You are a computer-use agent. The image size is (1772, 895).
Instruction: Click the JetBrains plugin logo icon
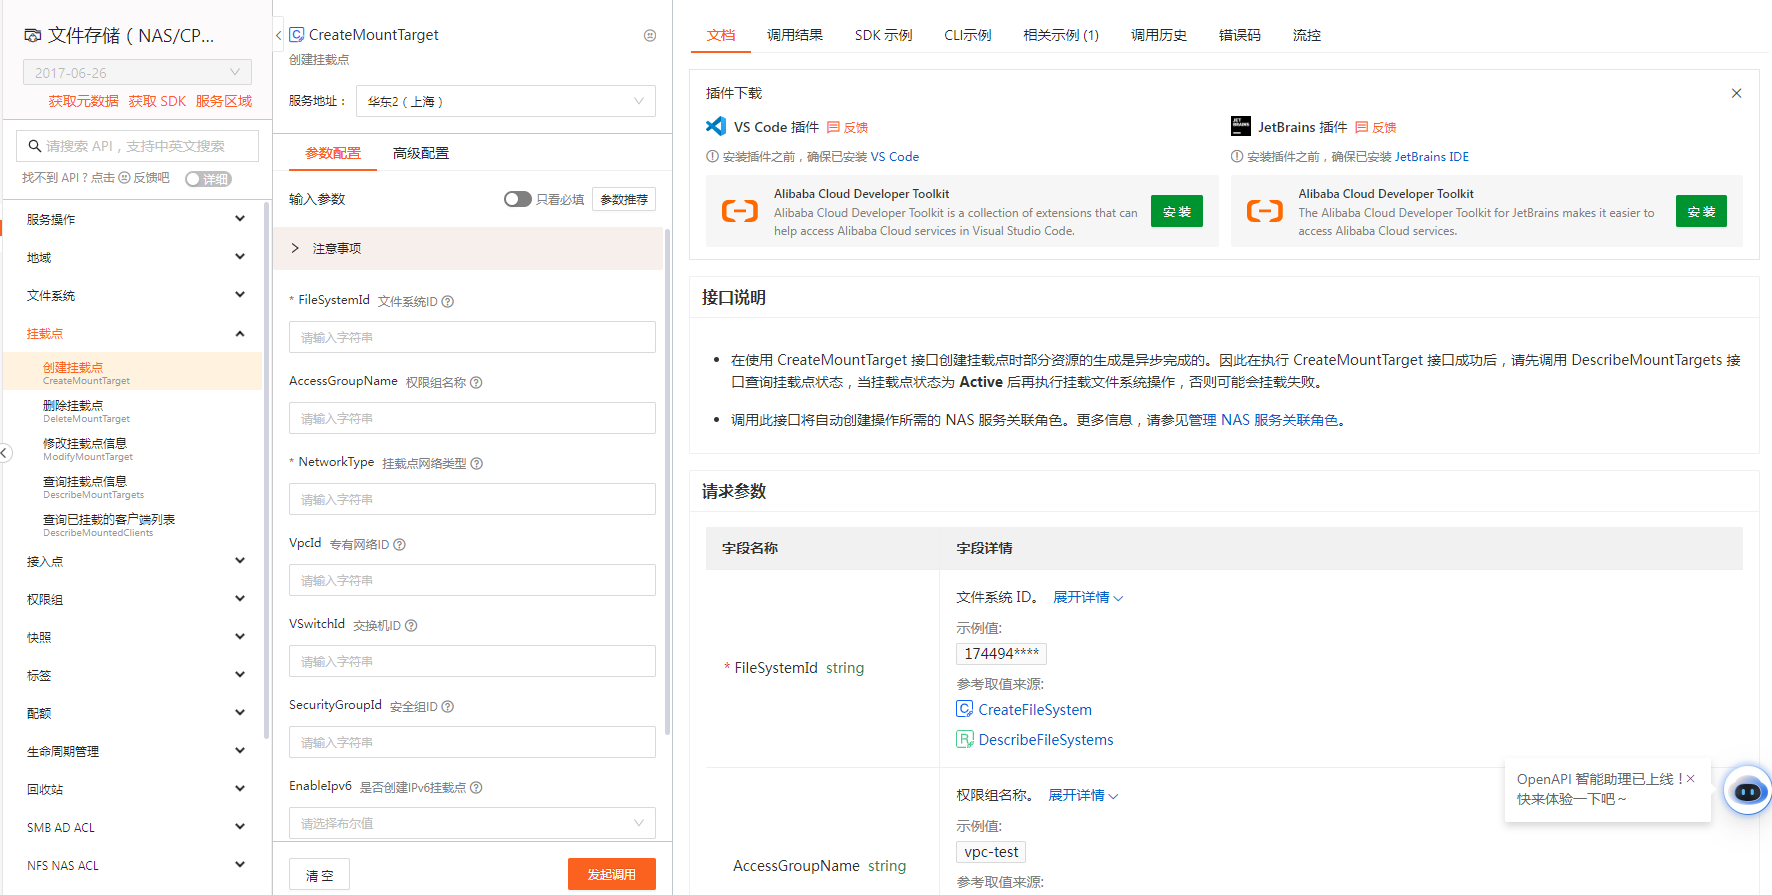pos(1241,126)
